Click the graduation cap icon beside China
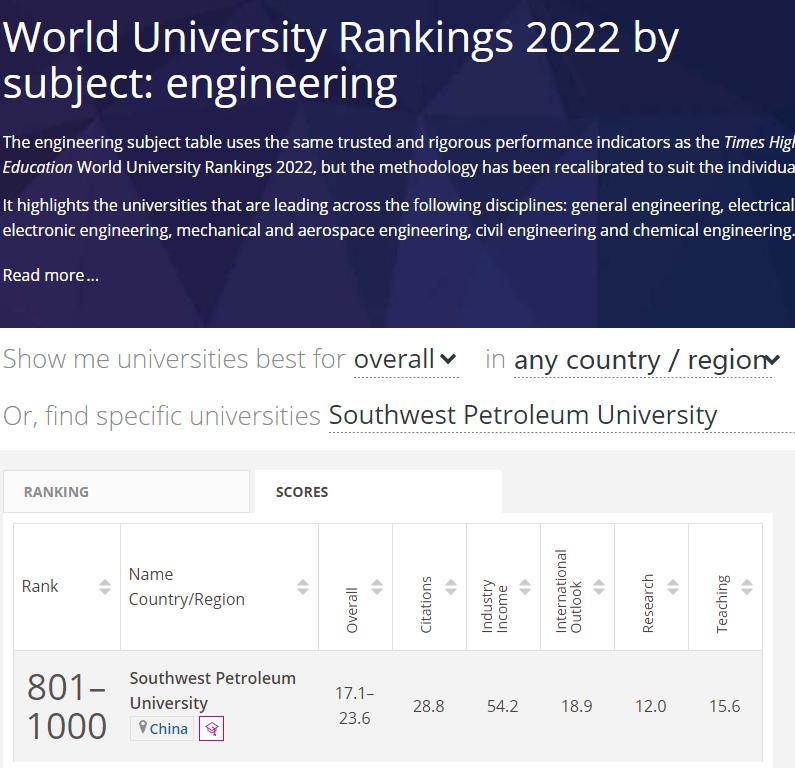795x768 pixels. pyautogui.click(x=211, y=728)
